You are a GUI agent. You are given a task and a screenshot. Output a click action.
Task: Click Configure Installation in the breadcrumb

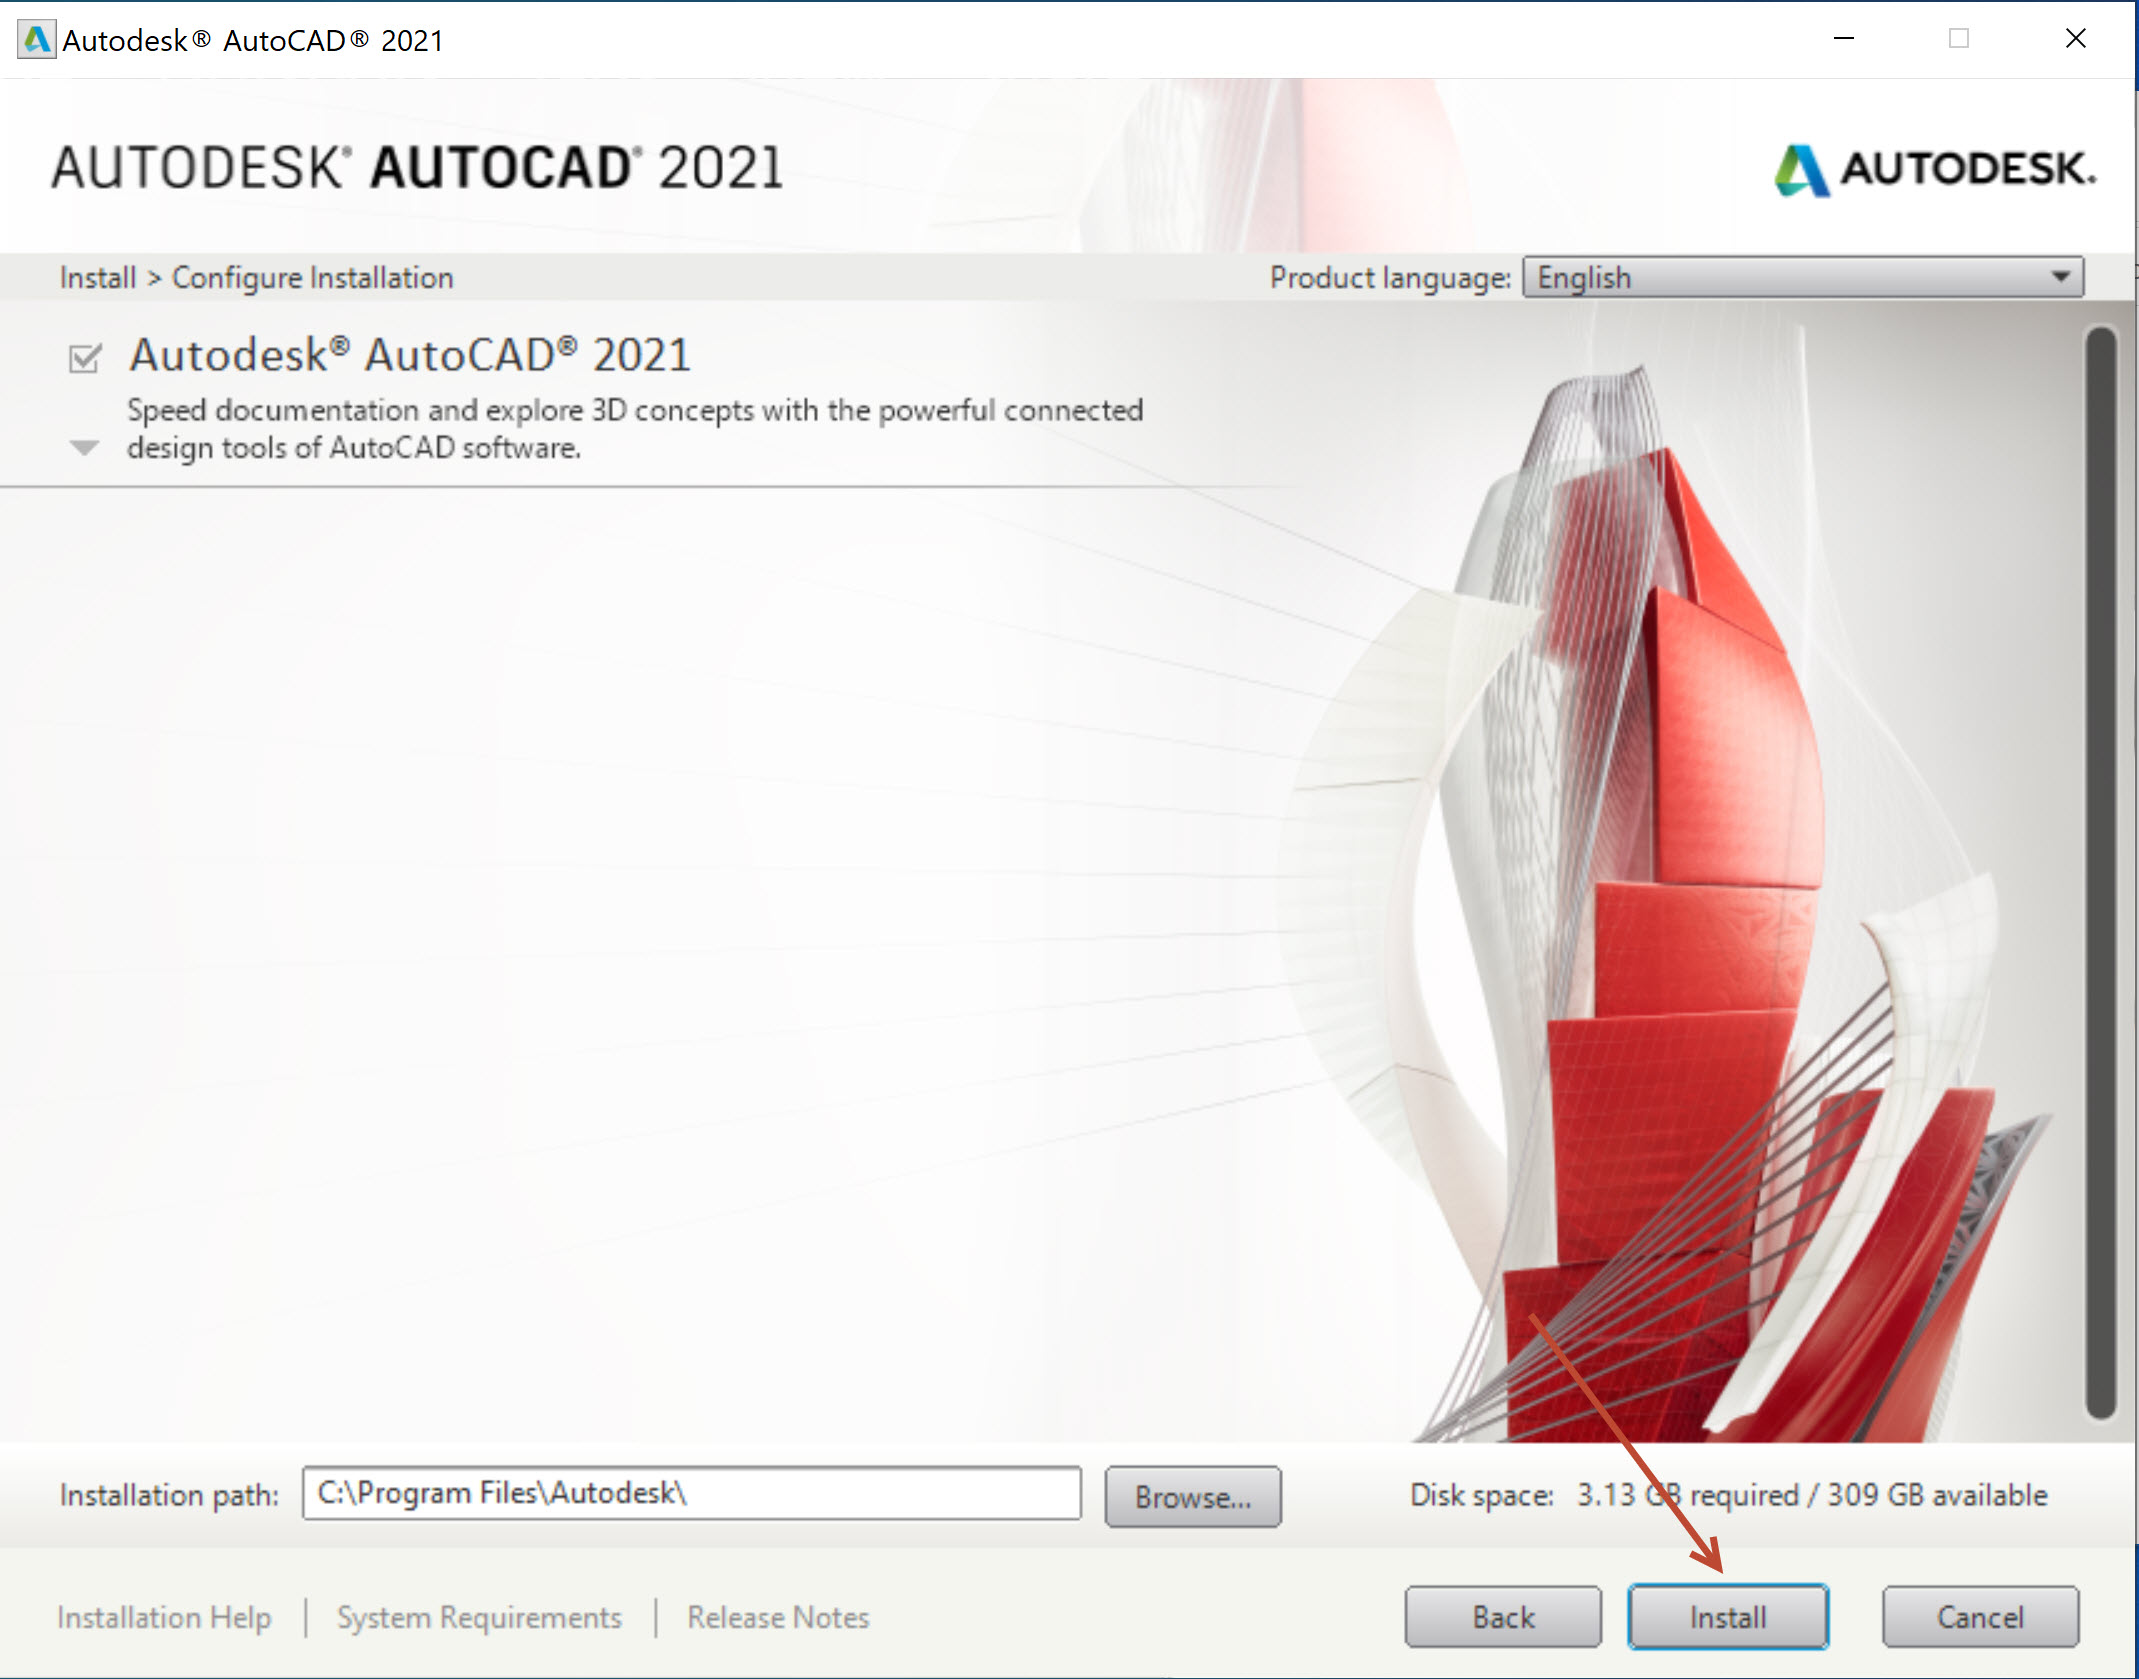[312, 277]
